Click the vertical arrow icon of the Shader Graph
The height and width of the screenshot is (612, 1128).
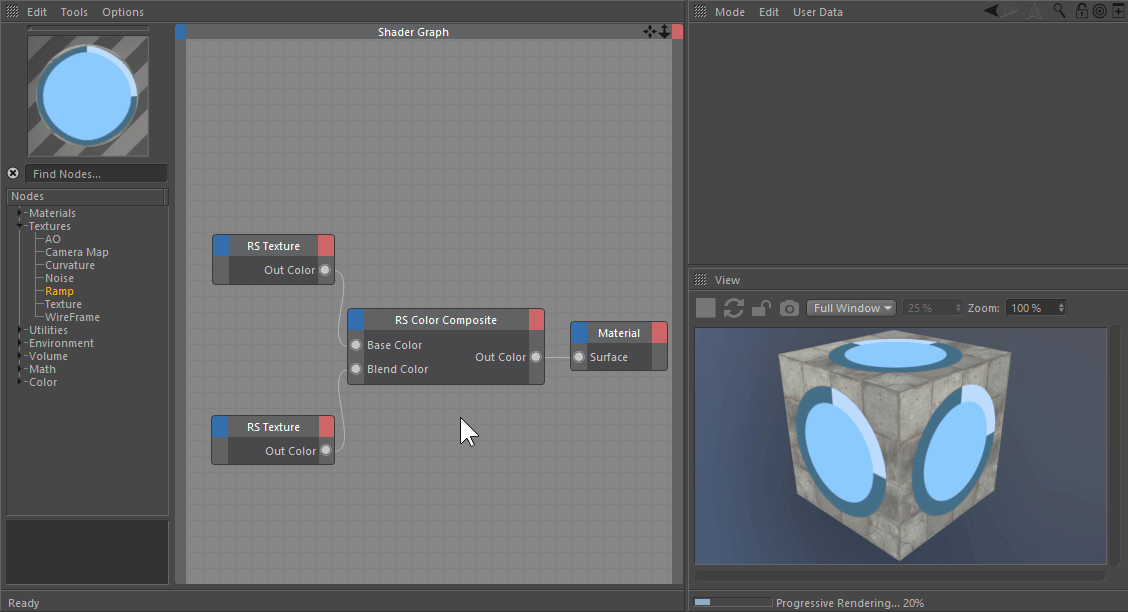click(664, 32)
